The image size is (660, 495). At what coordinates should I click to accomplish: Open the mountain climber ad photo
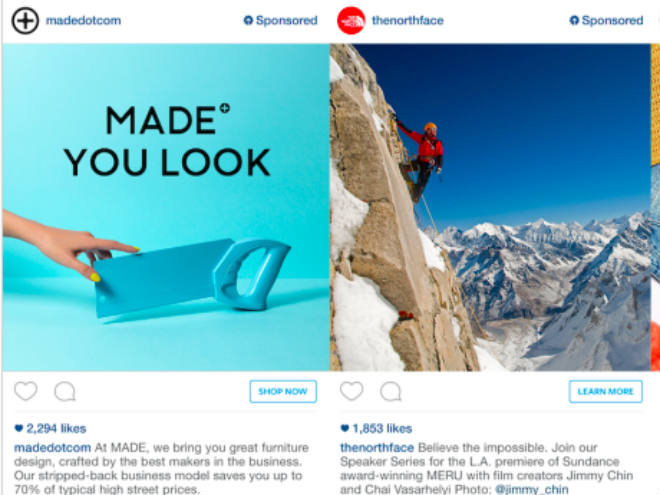pyautogui.click(x=490, y=207)
